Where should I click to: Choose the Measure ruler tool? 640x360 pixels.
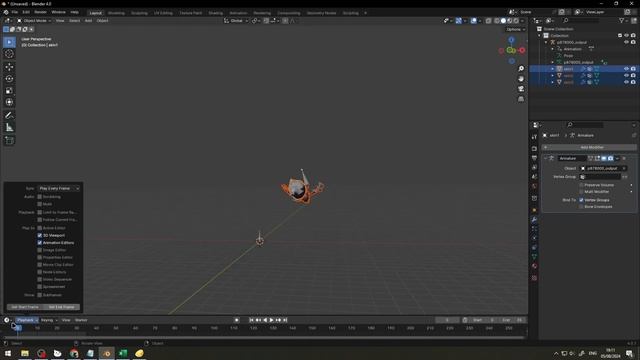9,127
